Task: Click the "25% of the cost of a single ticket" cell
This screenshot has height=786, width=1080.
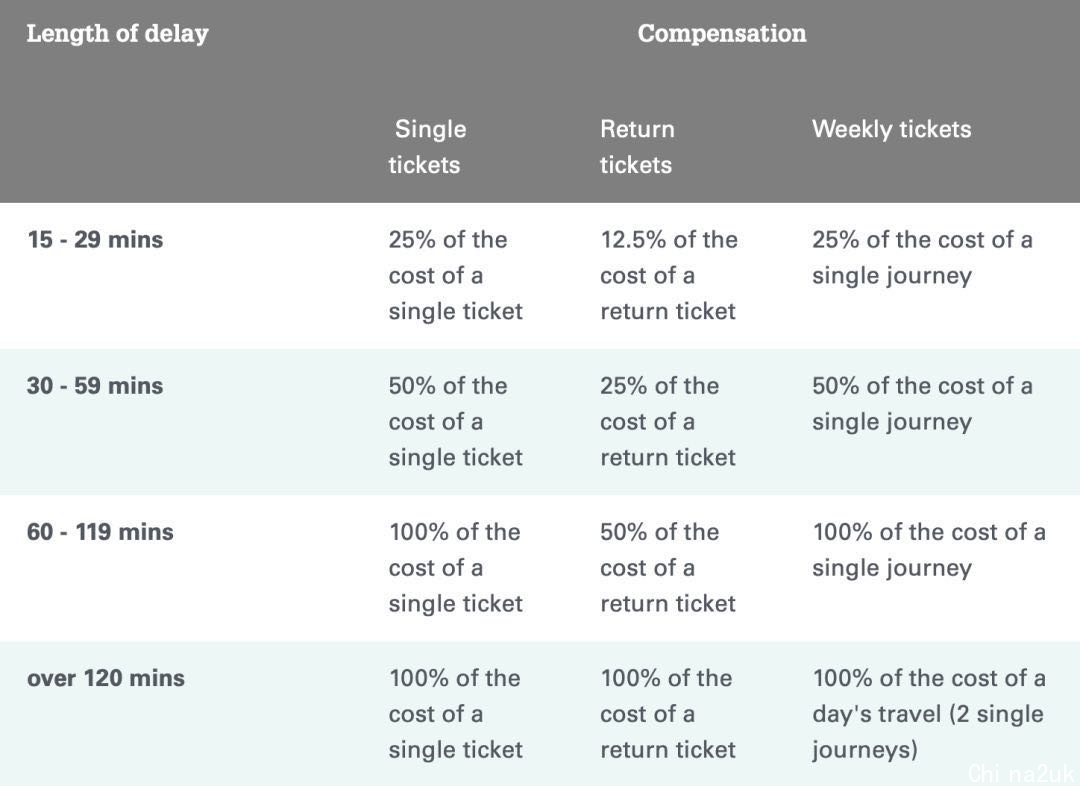Action: [455, 276]
